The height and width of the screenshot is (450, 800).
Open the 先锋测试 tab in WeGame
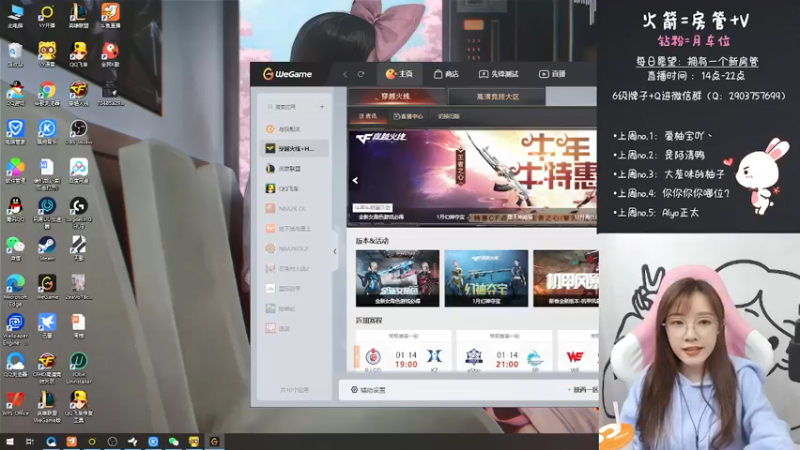[x=498, y=74]
